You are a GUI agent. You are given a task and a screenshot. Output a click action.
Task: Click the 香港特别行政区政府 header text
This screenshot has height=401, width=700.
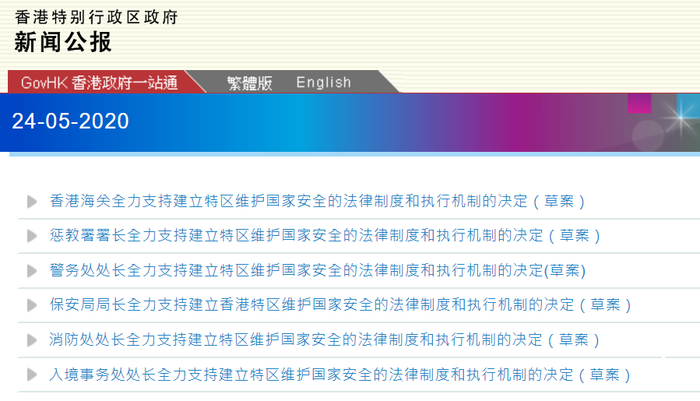click(96, 17)
